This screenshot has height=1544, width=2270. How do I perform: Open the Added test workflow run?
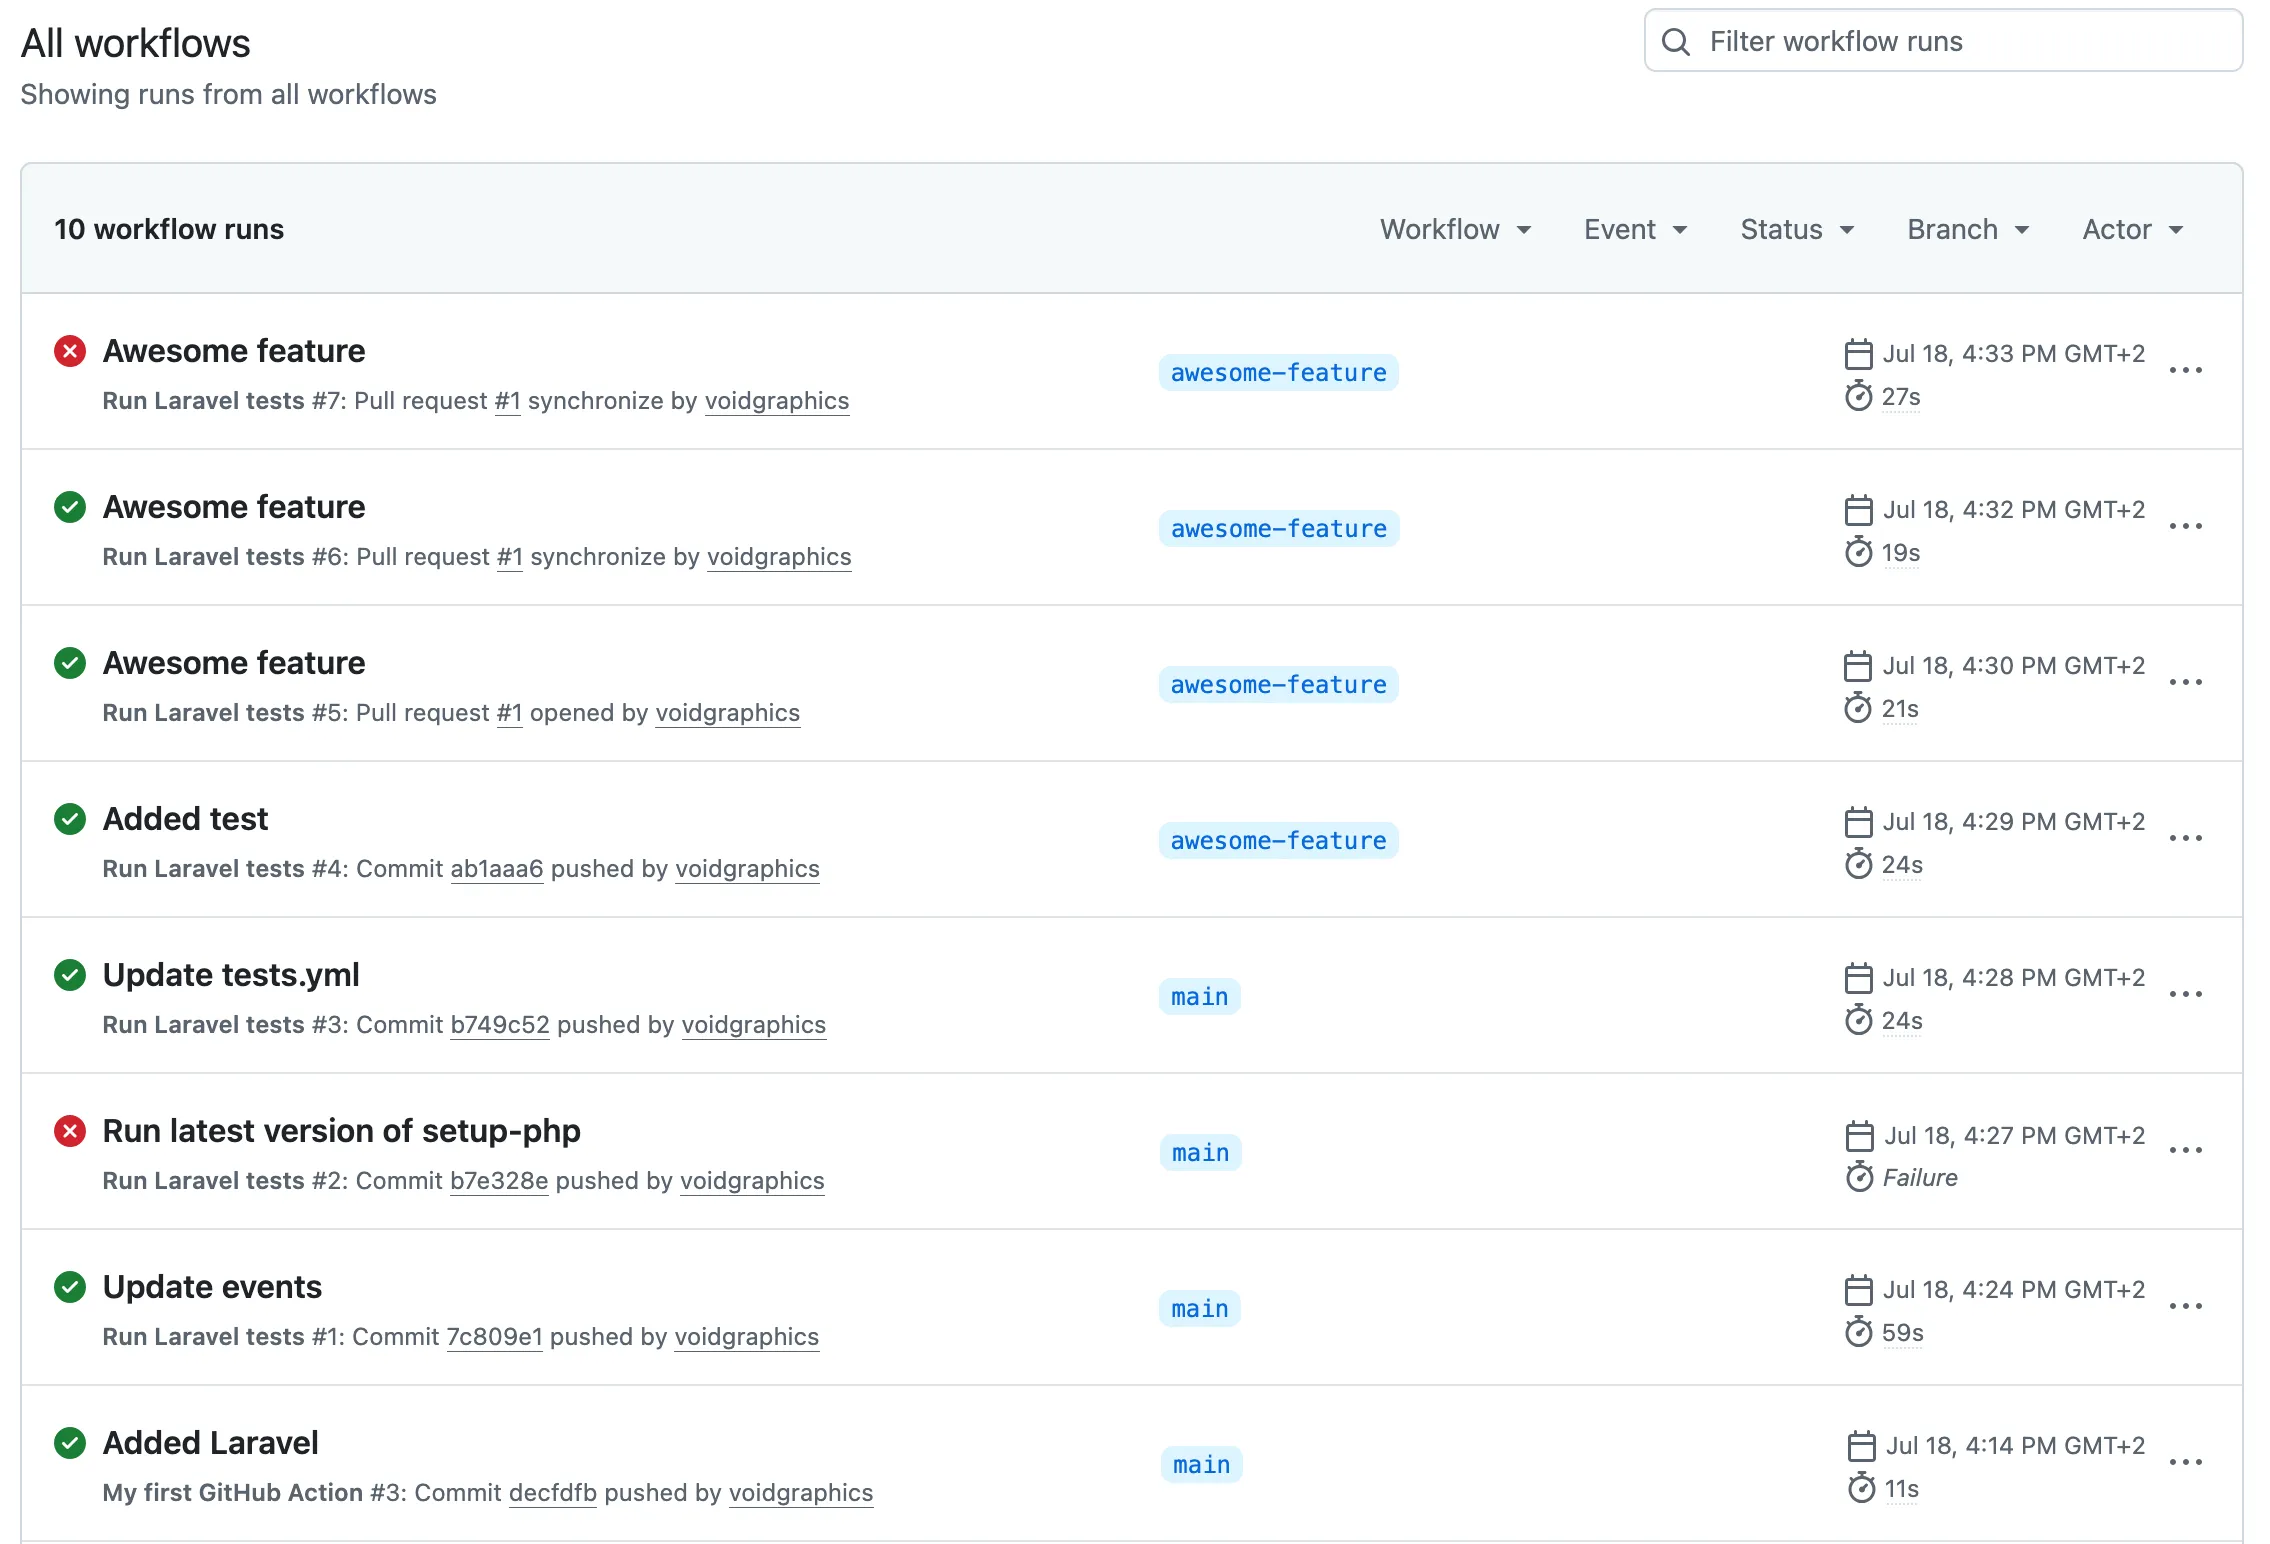pos(185,819)
